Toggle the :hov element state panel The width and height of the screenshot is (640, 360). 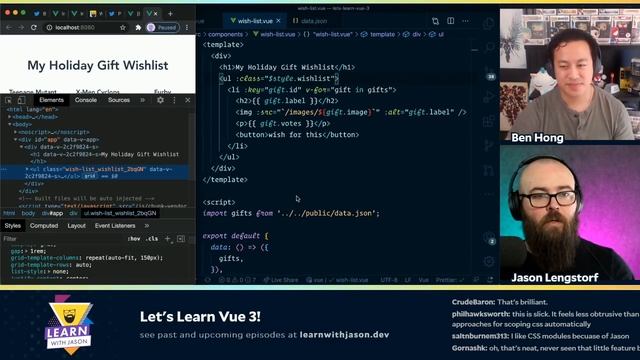click(134, 239)
